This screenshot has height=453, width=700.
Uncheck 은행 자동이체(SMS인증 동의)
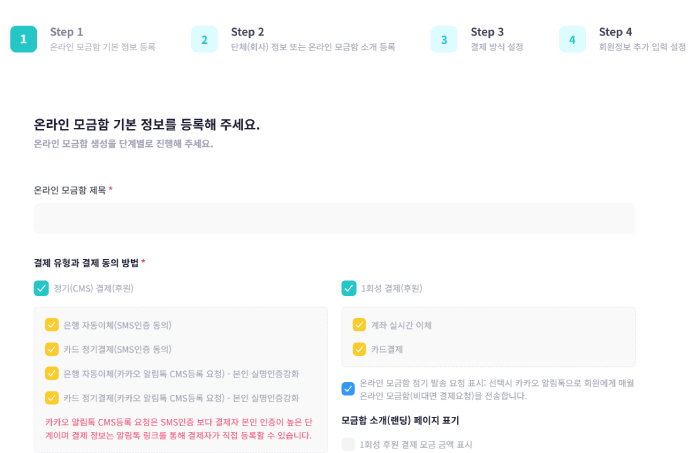point(52,325)
